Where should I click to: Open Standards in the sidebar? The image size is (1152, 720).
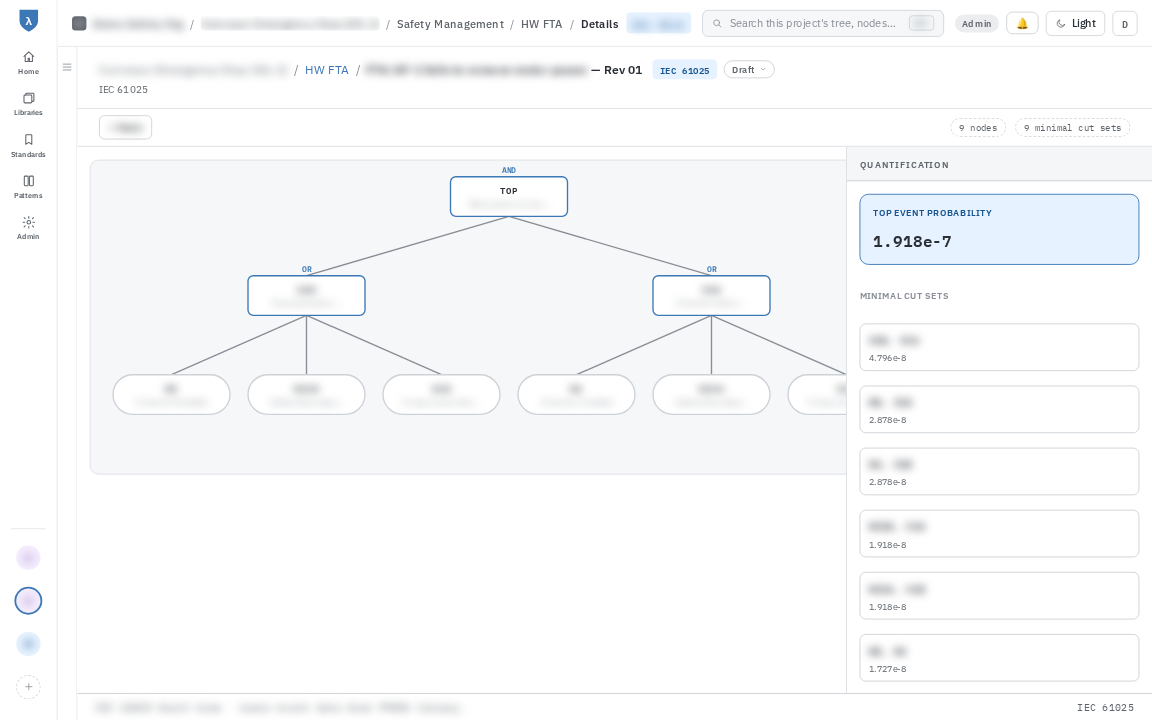click(28, 145)
